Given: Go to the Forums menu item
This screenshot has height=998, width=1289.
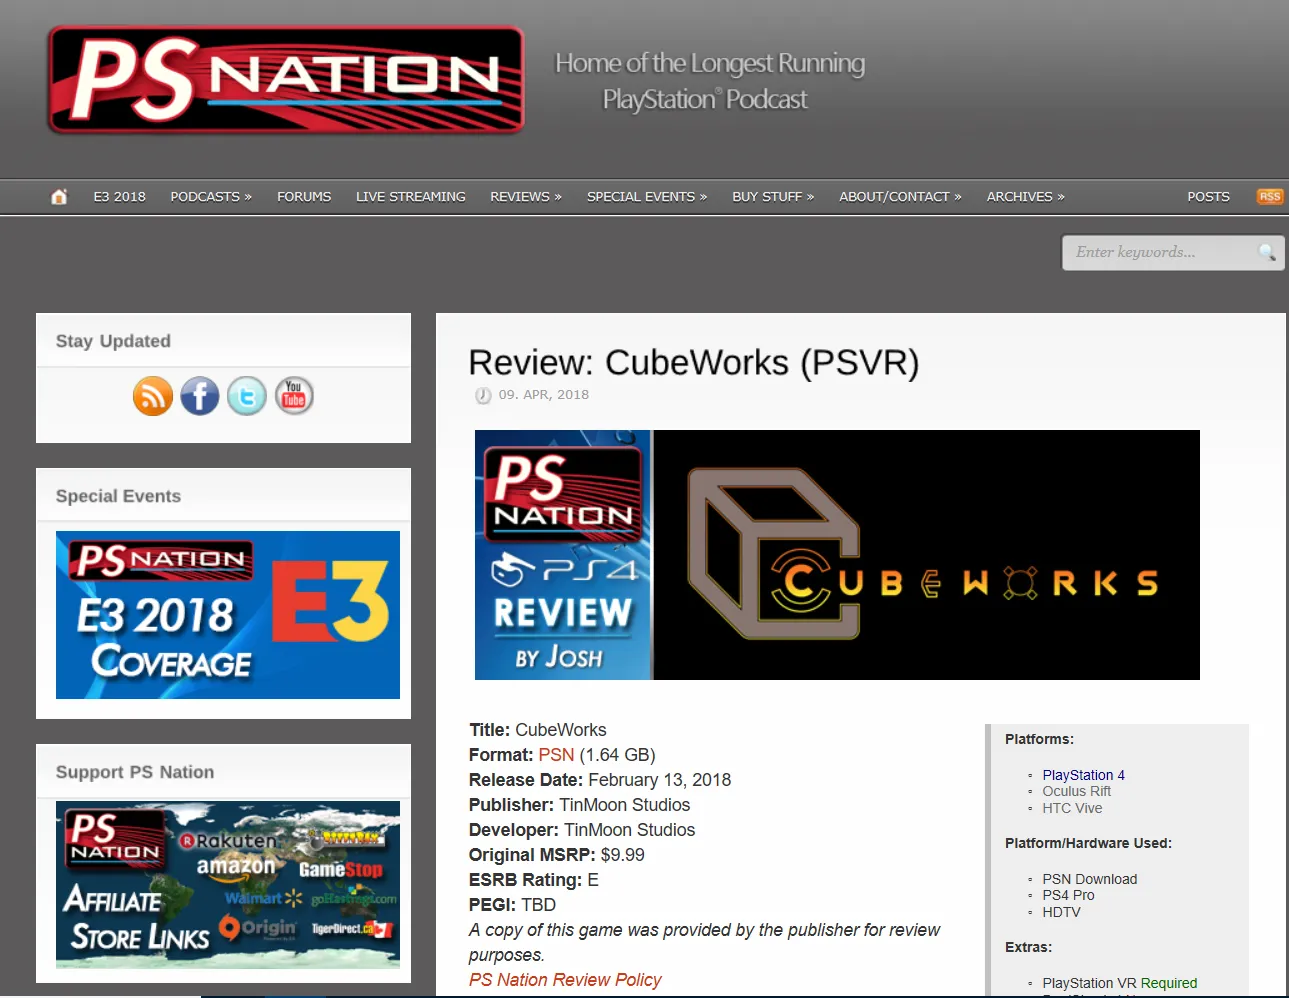Looking at the screenshot, I should tap(304, 197).
